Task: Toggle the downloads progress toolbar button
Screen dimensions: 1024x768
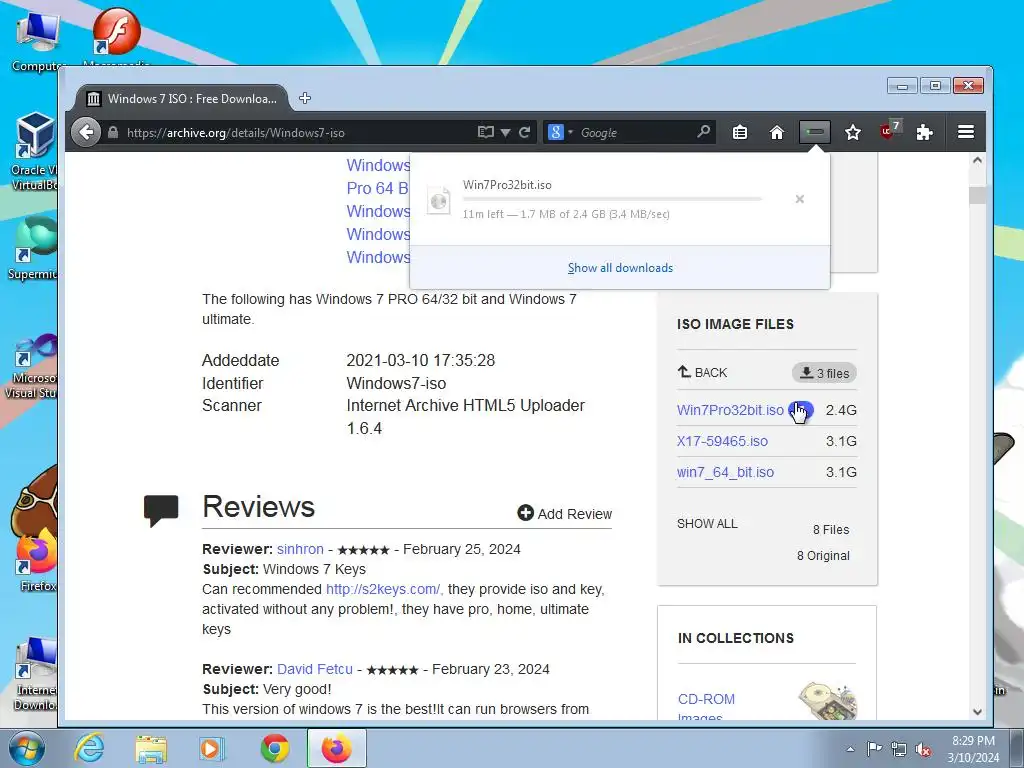Action: [814, 133]
